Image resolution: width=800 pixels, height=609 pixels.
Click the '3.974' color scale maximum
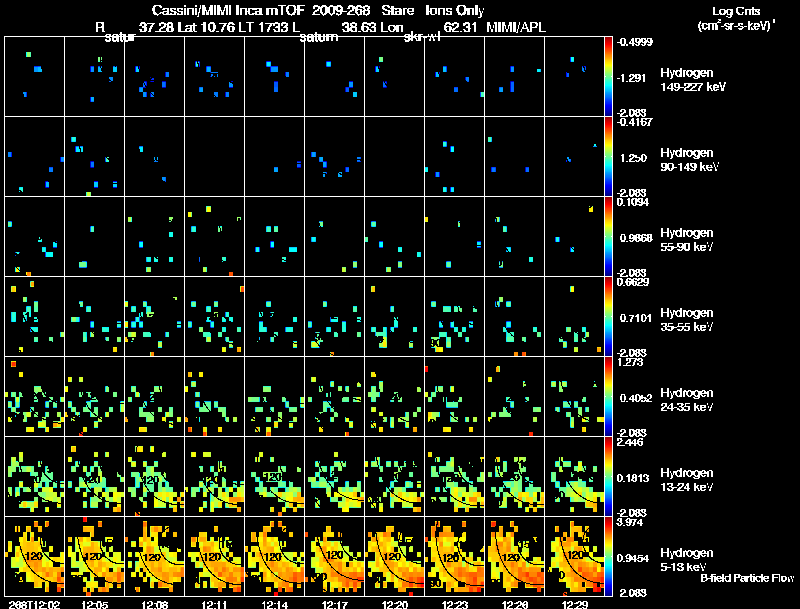tap(630, 522)
